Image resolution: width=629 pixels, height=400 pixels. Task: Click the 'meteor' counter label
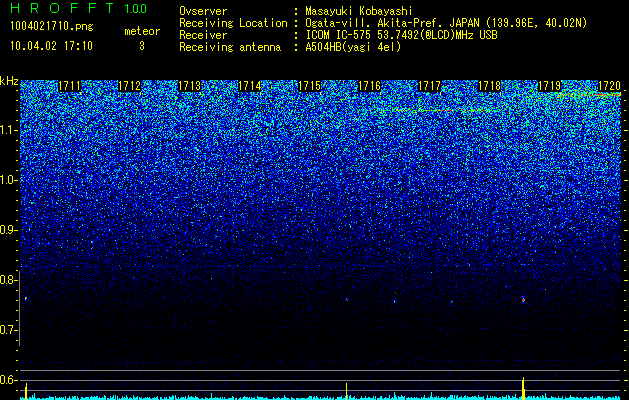(142, 31)
